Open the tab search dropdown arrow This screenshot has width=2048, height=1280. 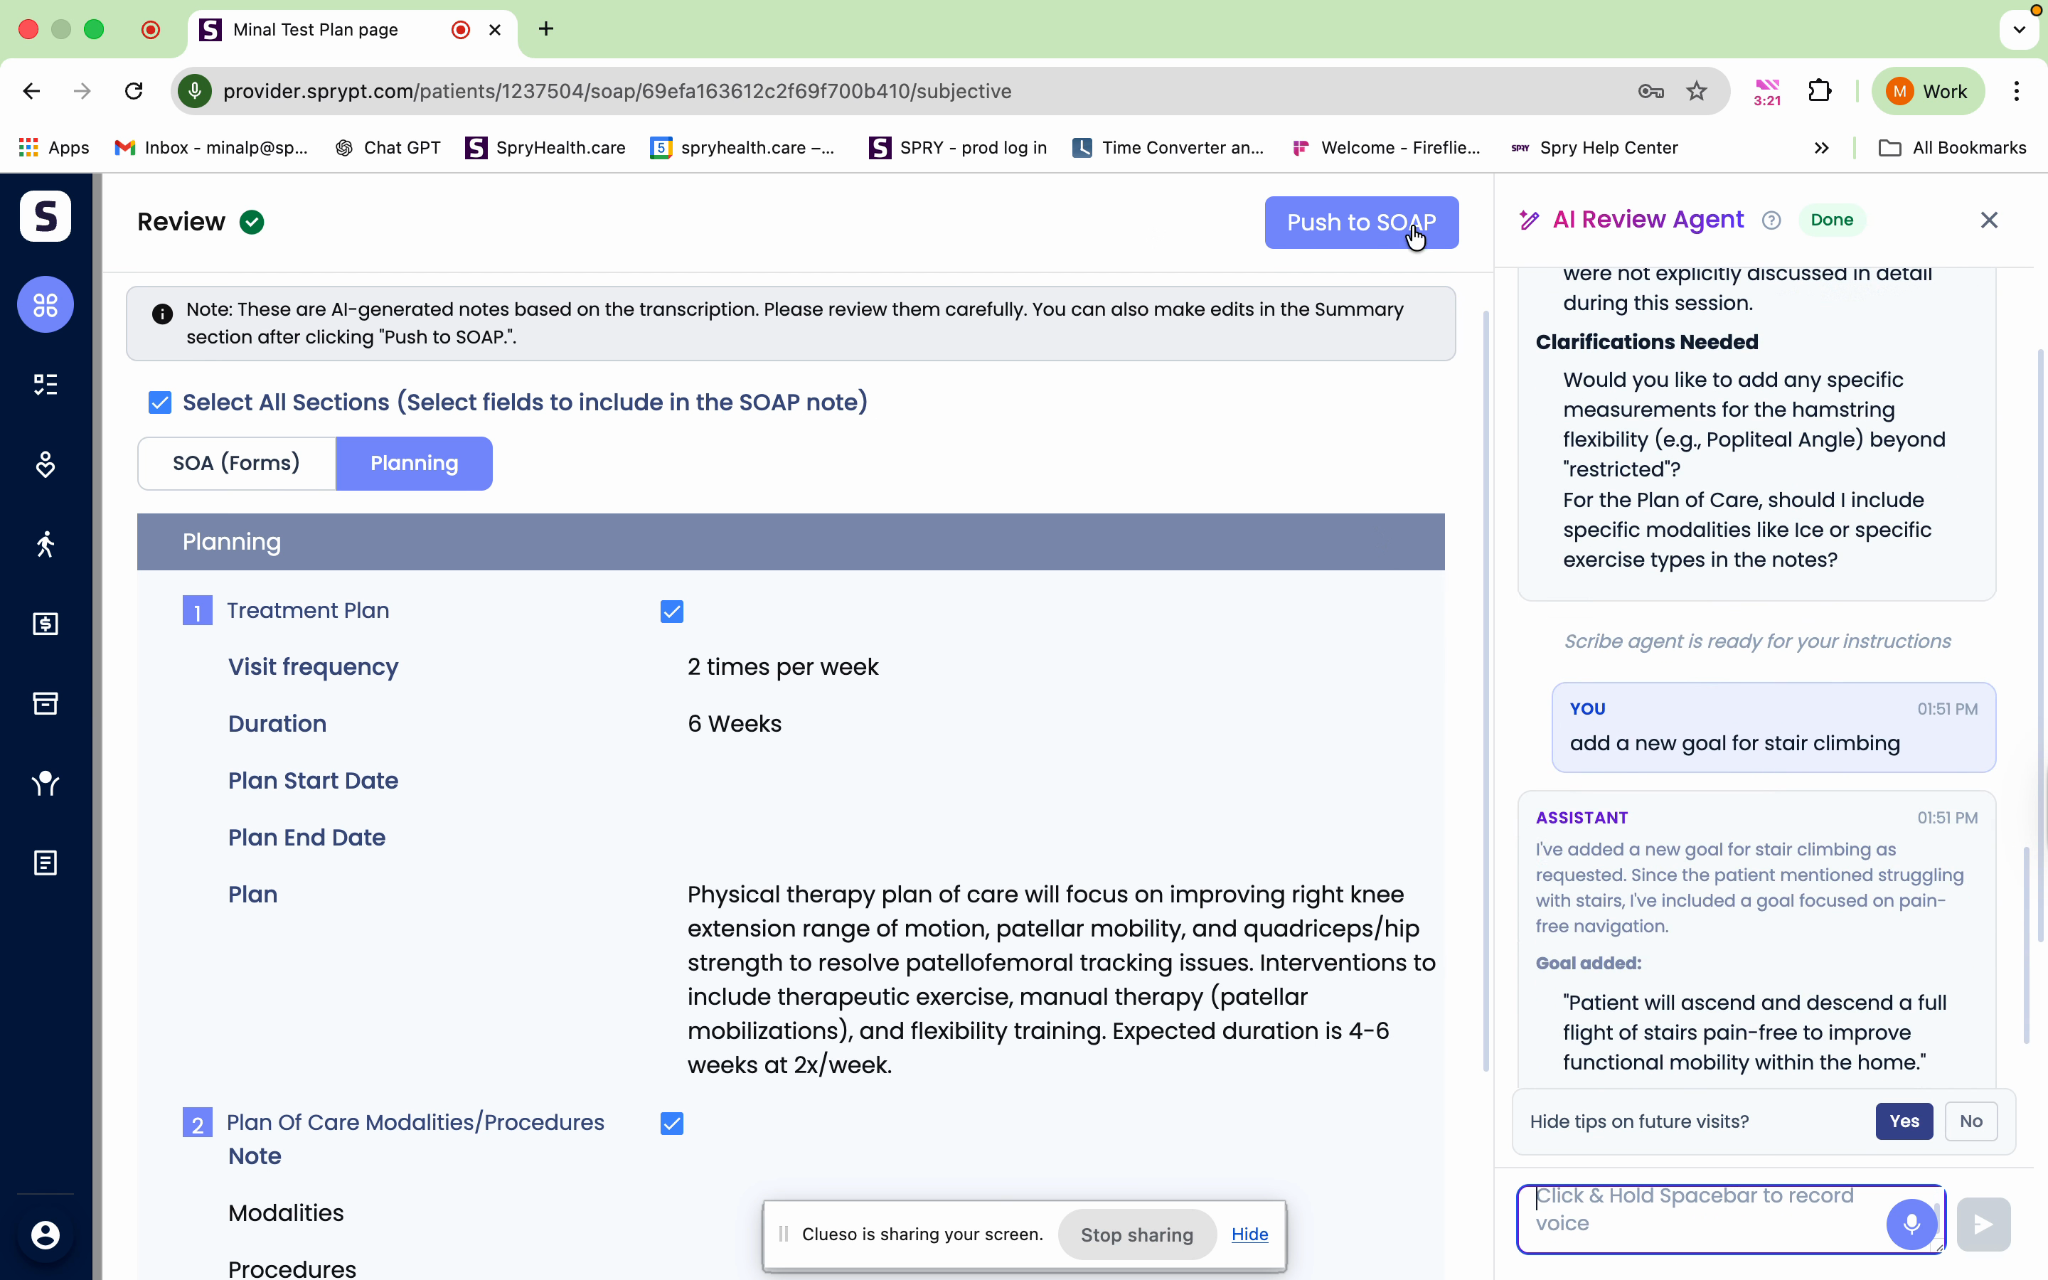2019,29
